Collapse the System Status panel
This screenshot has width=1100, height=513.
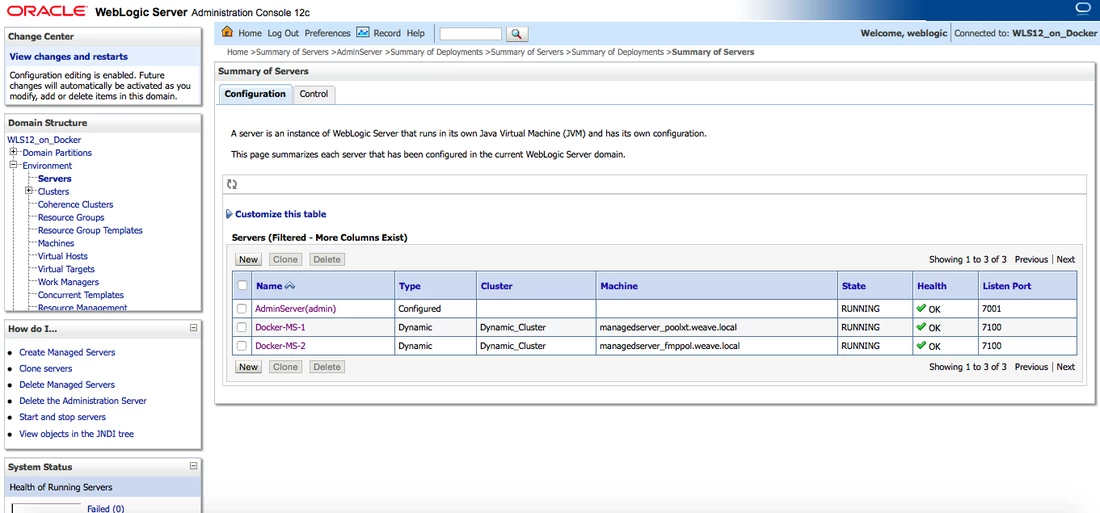click(x=194, y=466)
